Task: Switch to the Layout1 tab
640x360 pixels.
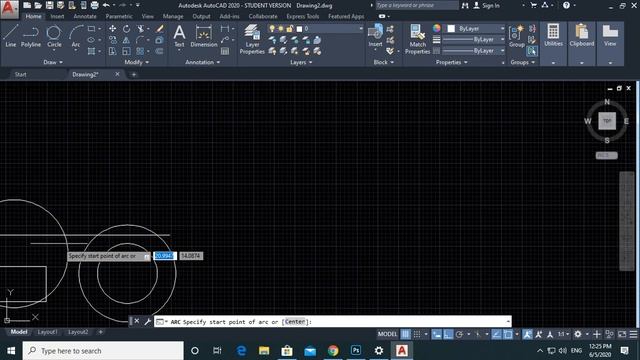Action: click(x=47, y=332)
